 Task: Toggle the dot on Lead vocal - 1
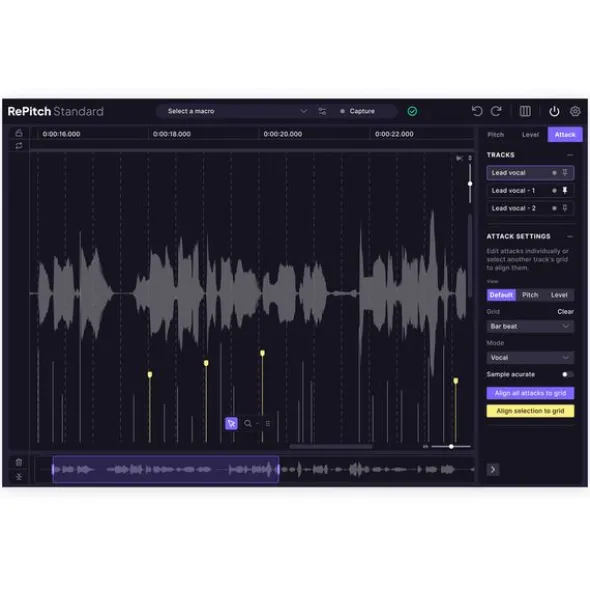pos(554,190)
